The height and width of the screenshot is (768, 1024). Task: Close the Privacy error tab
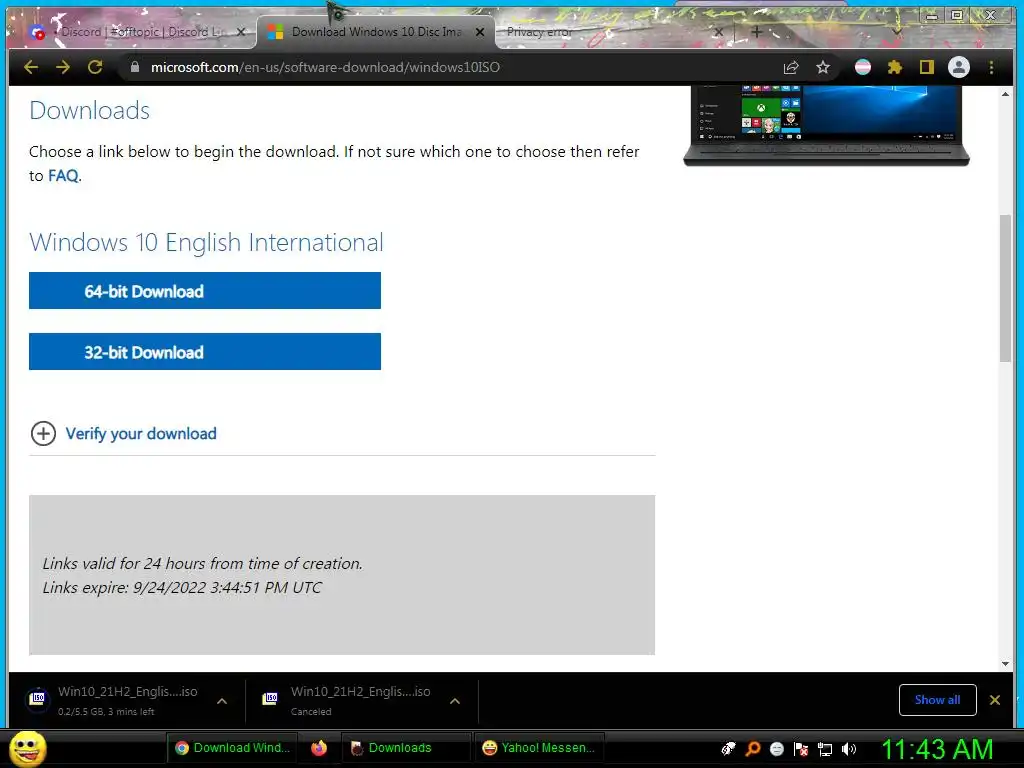click(719, 31)
